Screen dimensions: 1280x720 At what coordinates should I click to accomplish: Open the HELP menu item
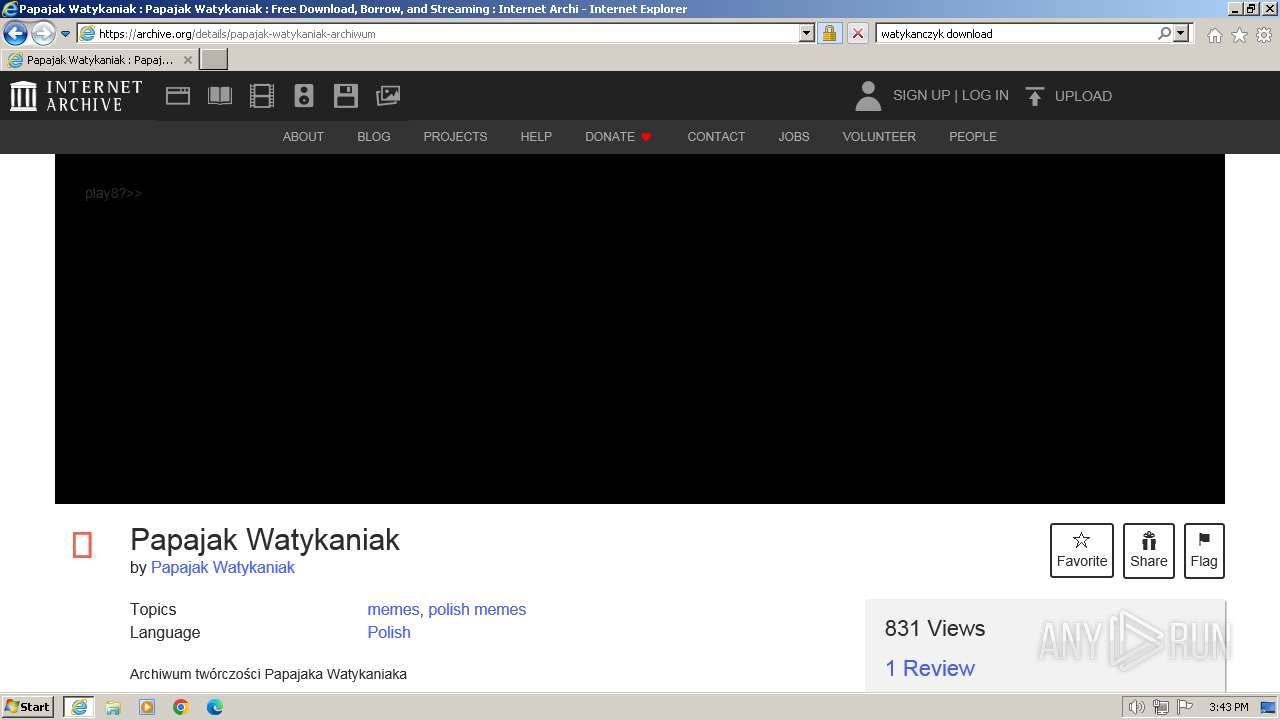click(x=536, y=137)
